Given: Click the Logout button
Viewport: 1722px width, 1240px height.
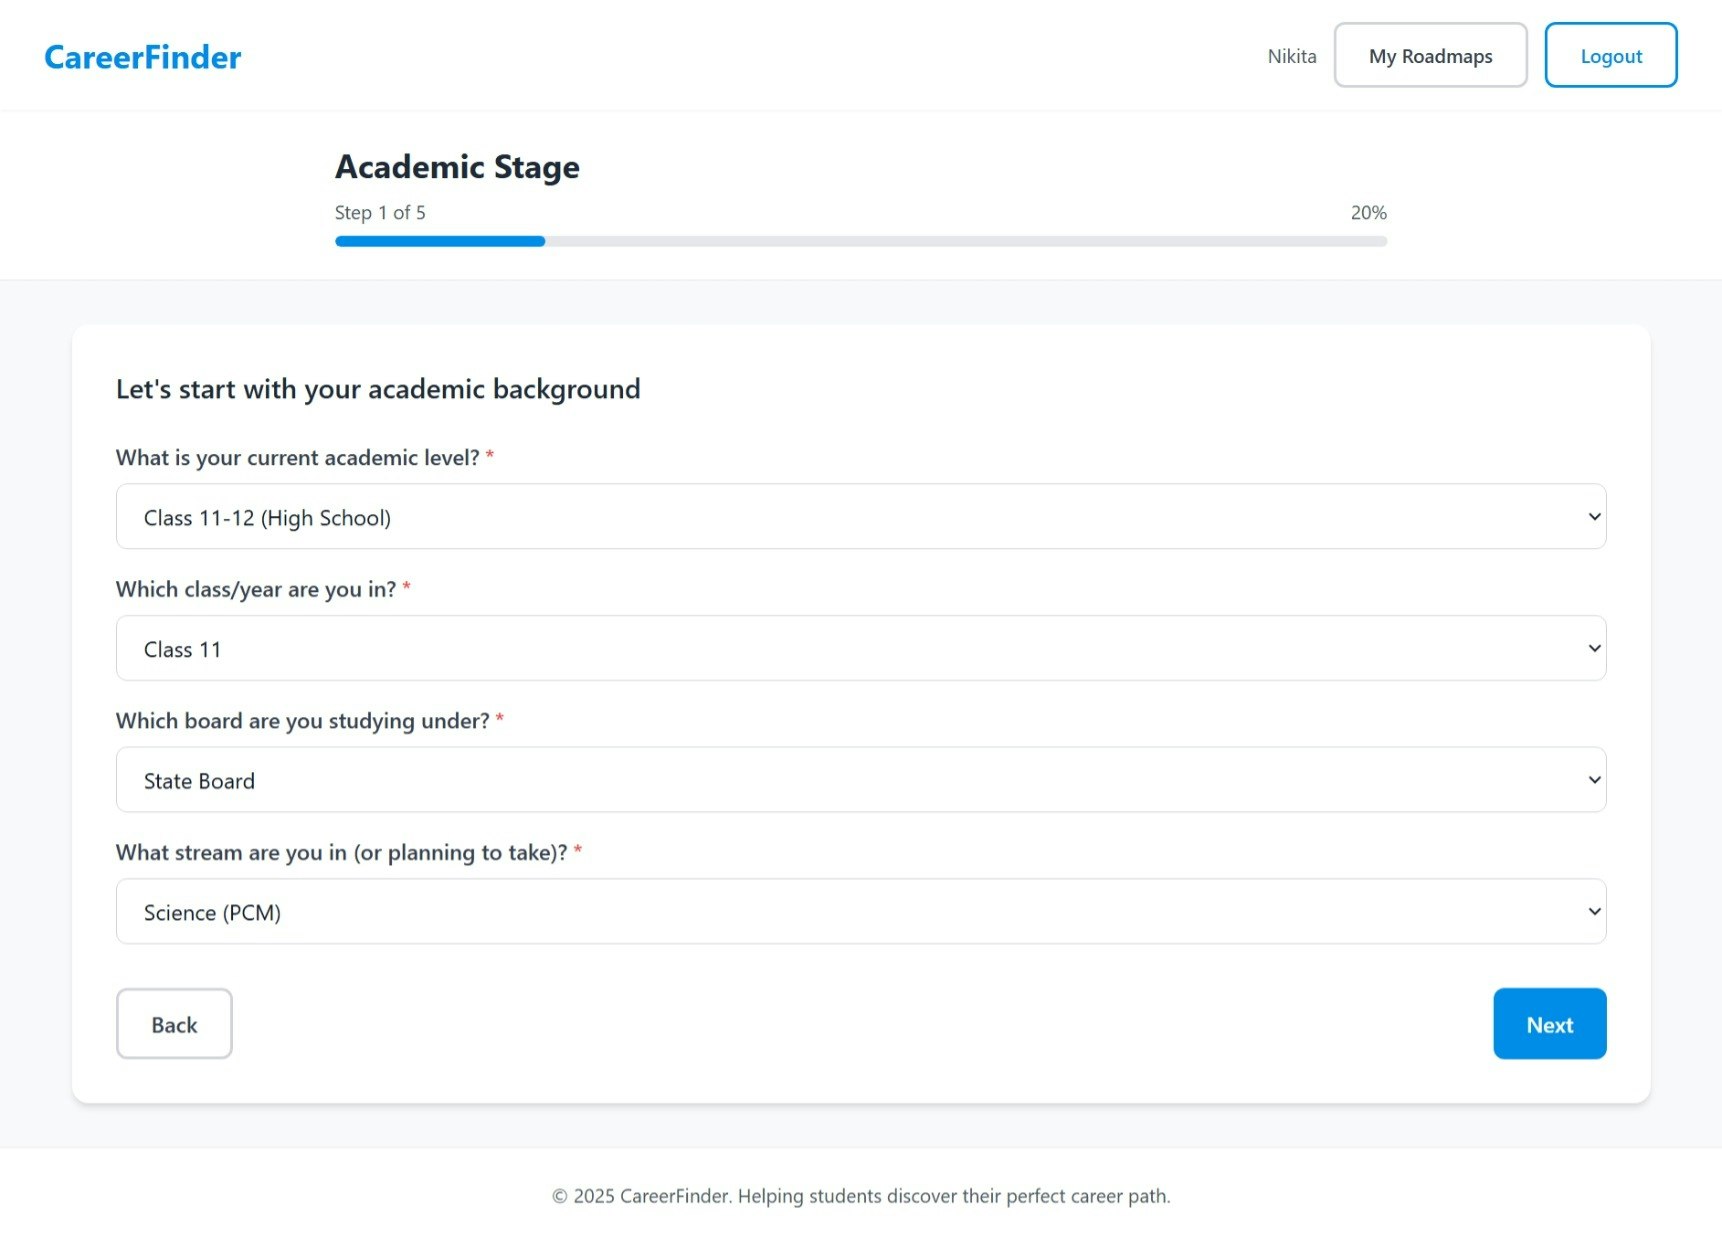Looking at the screenshot, I should pyautogui.click(x=1610, y=55).
